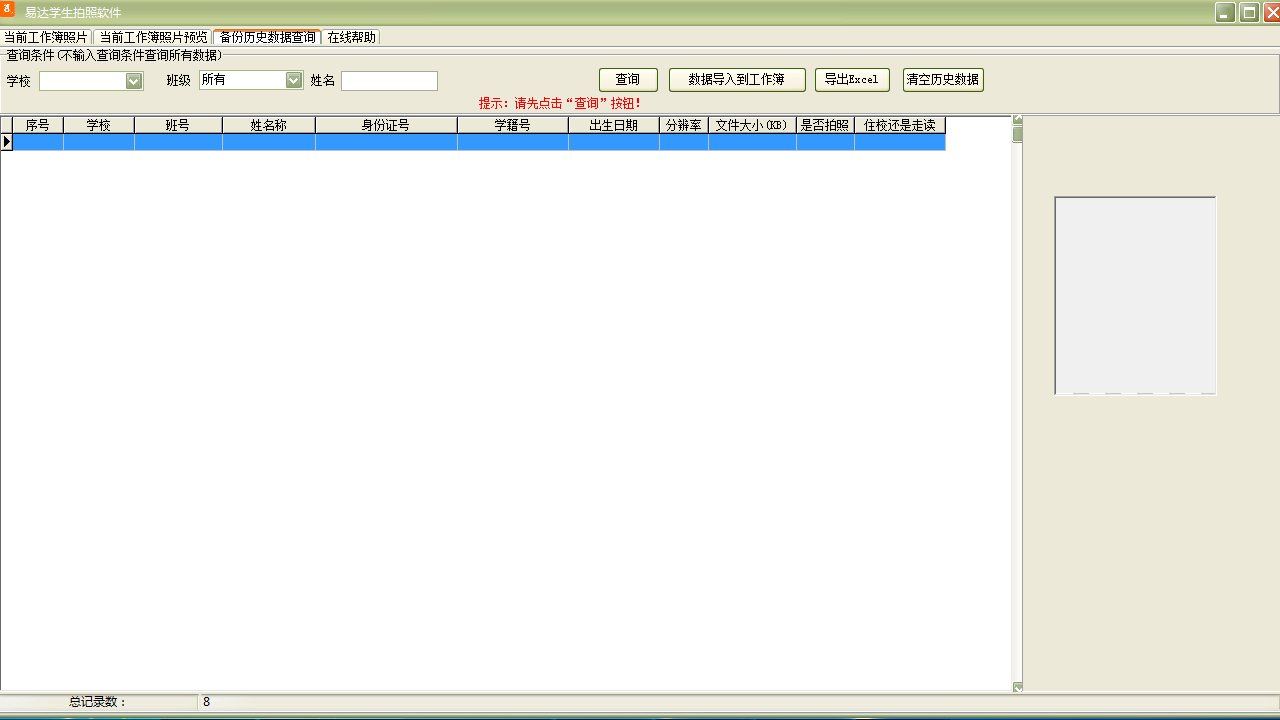Click the 文件大小(KB) column header
Image resolution: width=1280 pixels, height=720 pixels.
(751, 125)
